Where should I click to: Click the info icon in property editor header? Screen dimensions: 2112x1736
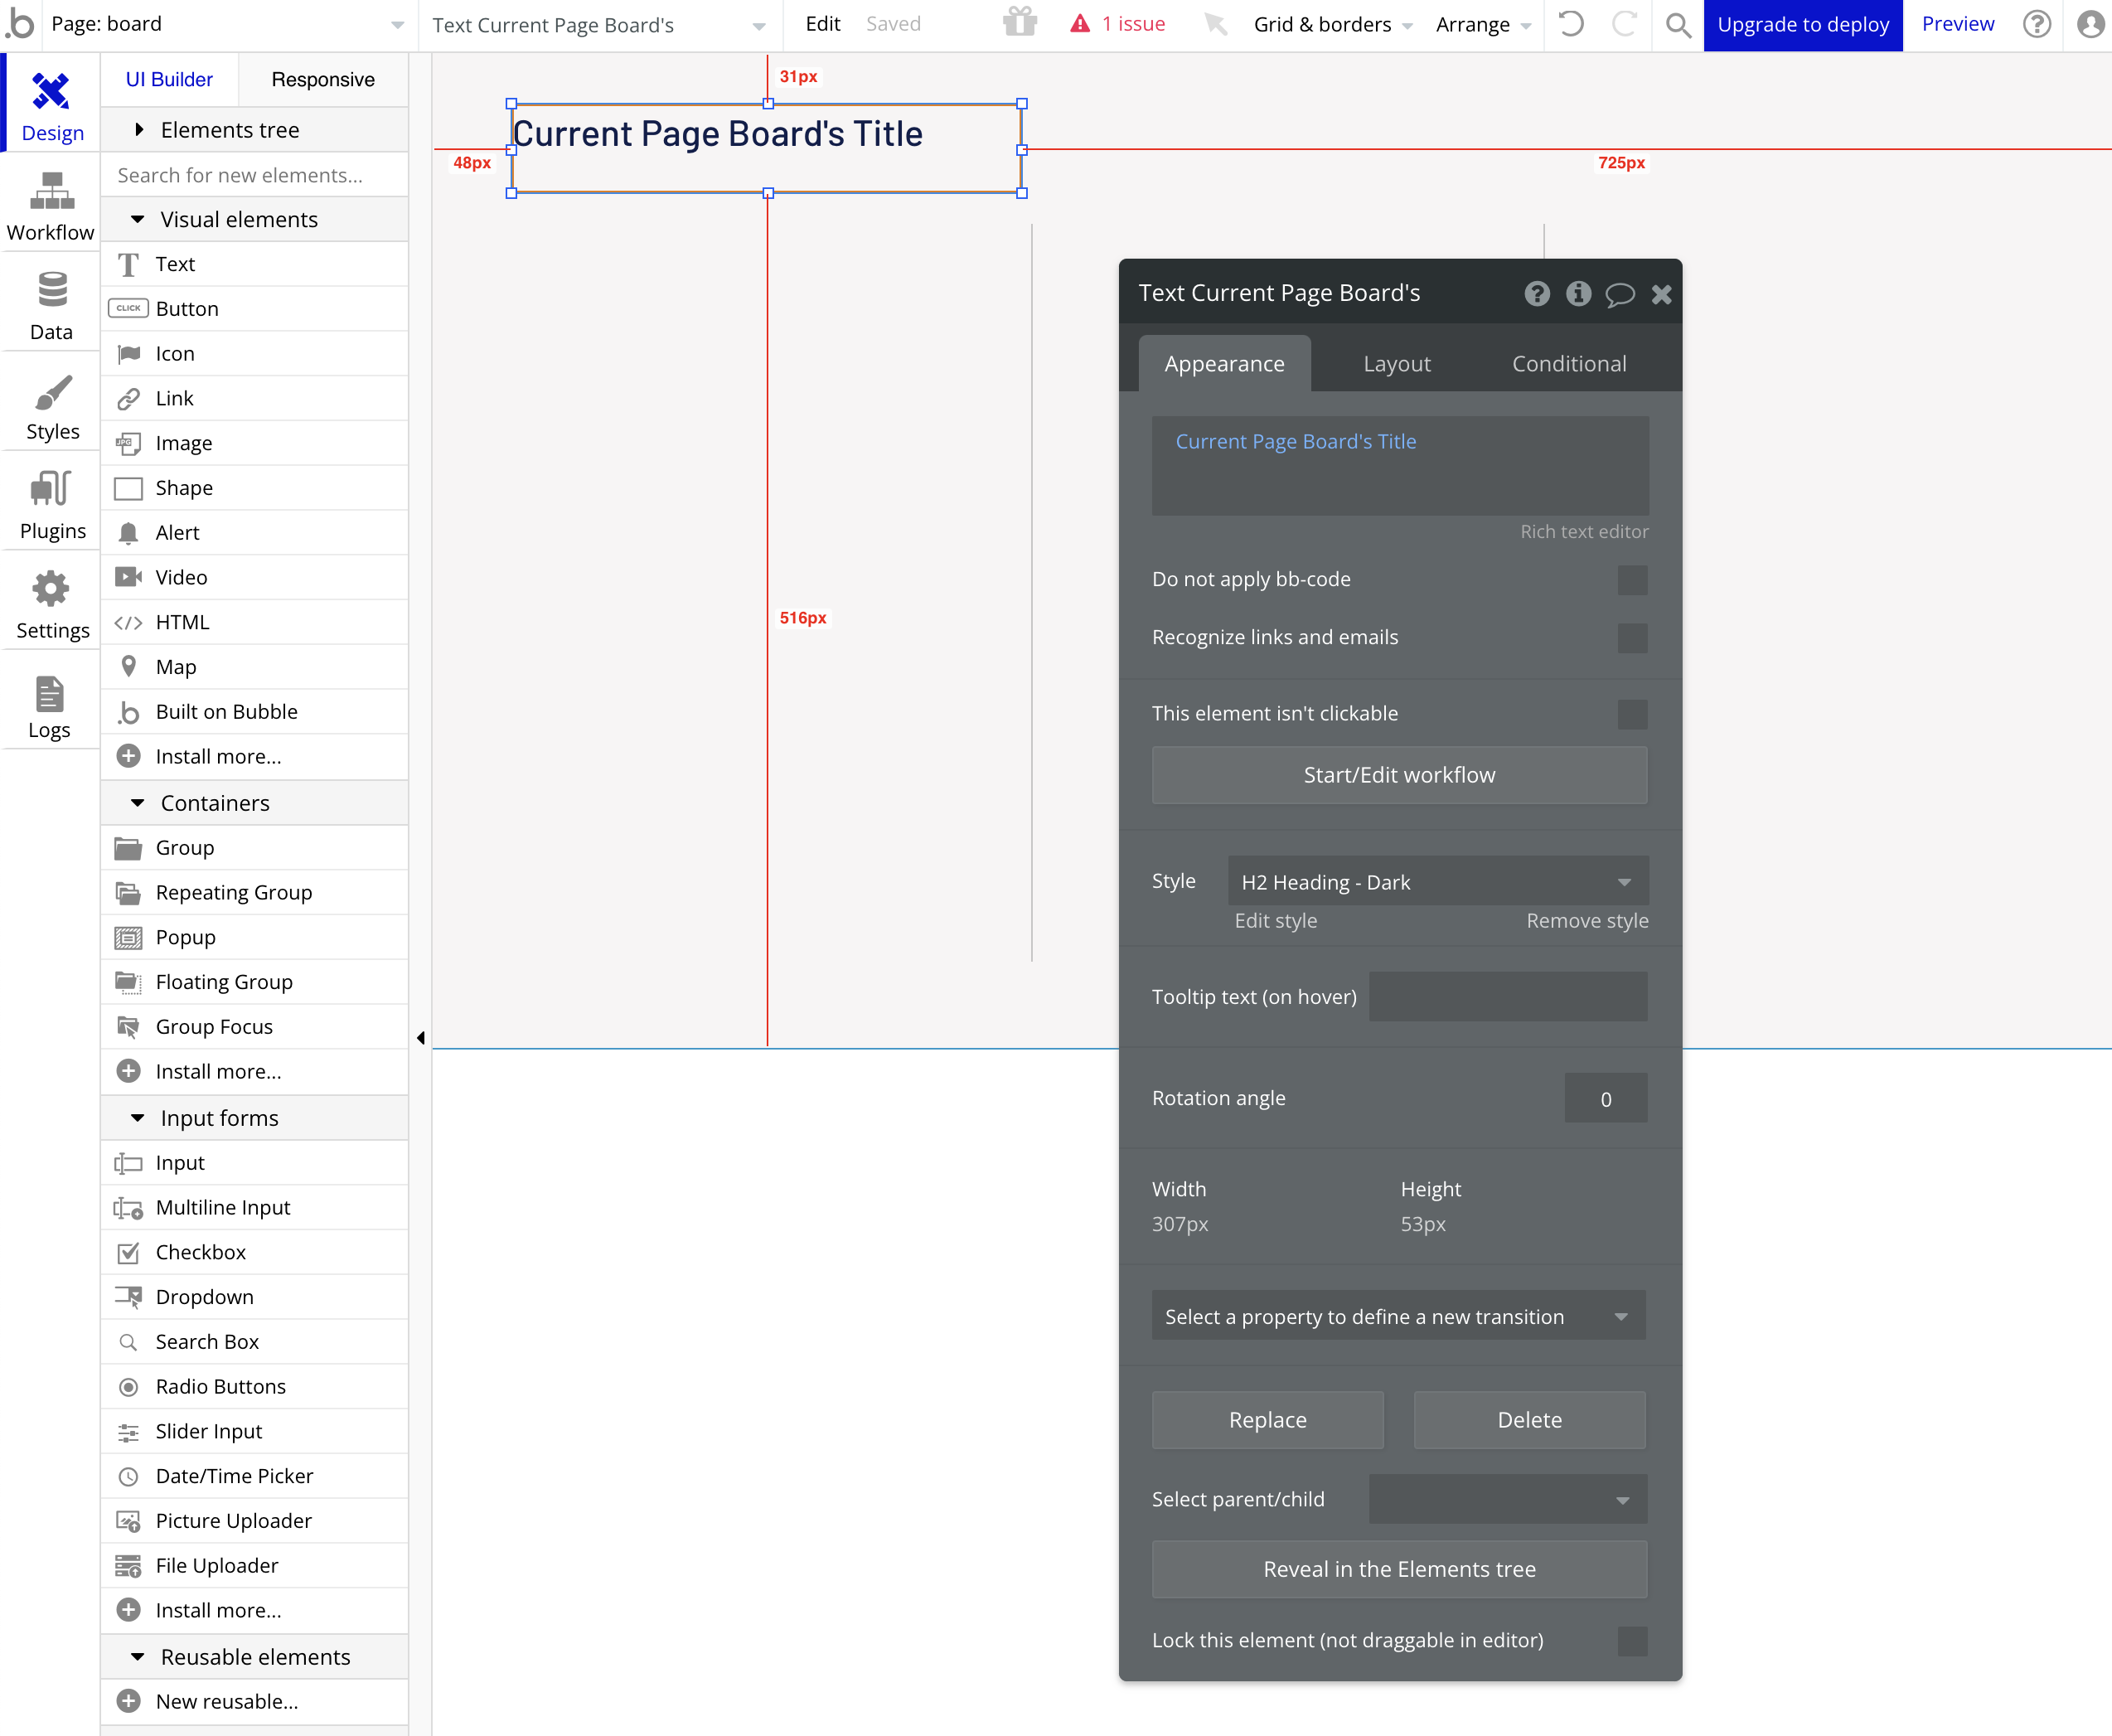click(1578, 294)
